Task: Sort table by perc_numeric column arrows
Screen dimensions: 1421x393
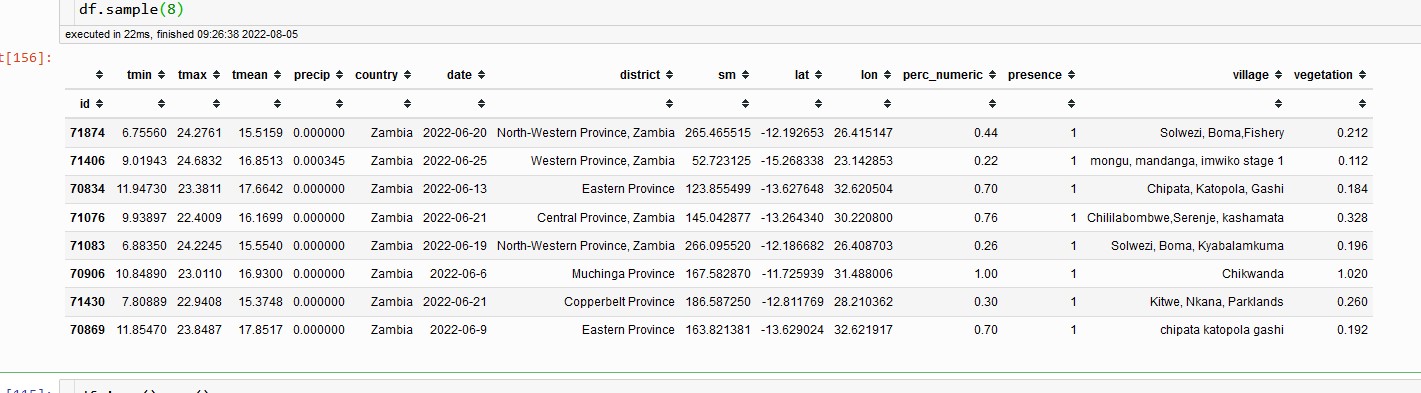Action: click(991, 75)
